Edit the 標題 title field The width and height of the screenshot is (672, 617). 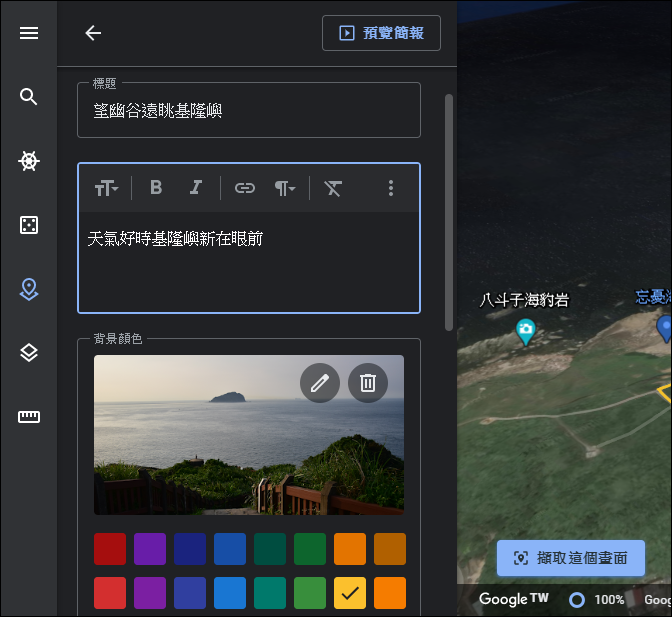click(249, 111)
